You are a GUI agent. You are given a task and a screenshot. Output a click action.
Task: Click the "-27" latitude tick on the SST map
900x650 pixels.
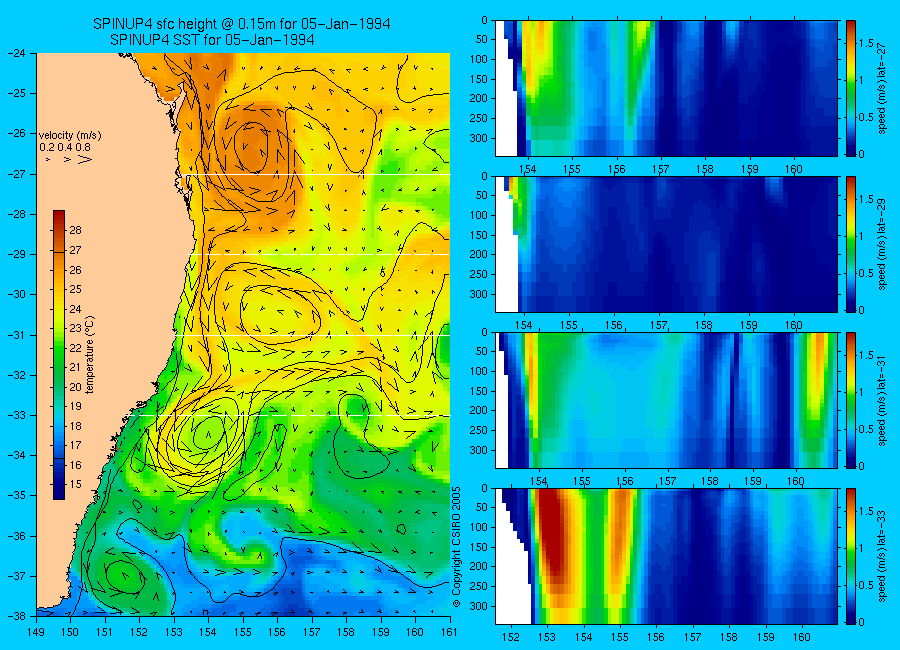click(x=16, y=174)
